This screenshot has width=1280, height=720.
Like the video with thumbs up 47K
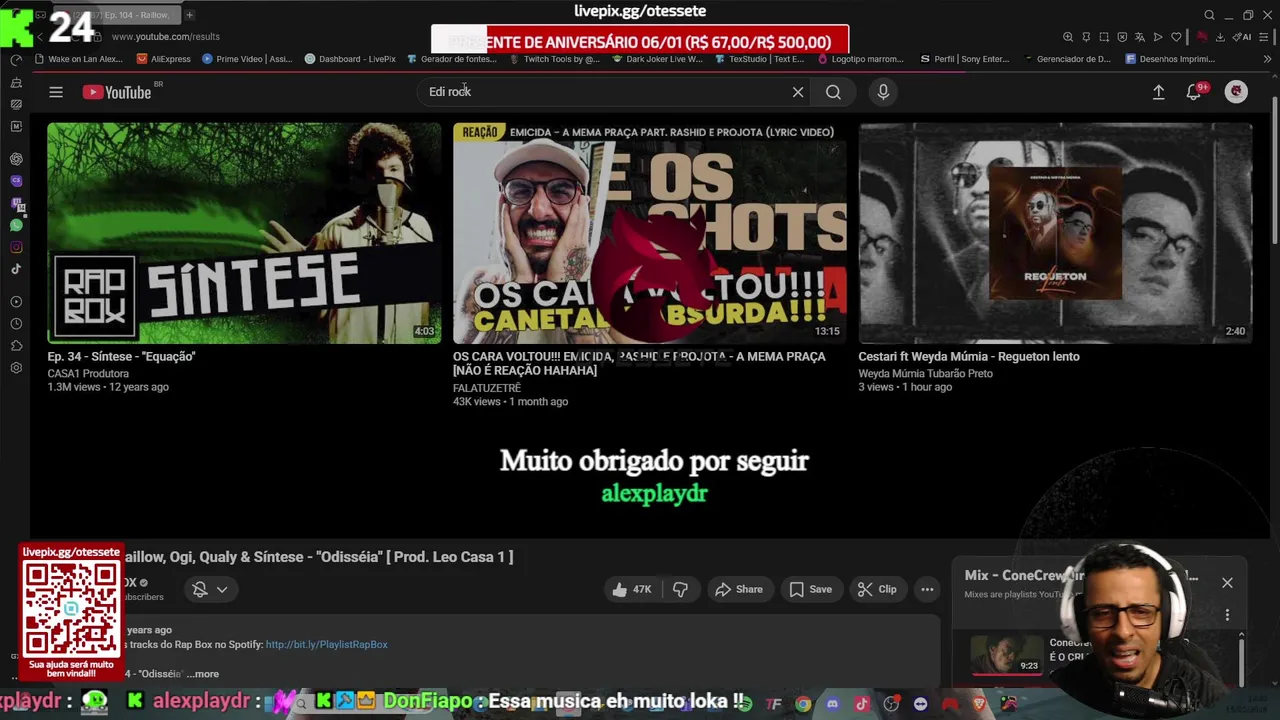click(632, 589)
